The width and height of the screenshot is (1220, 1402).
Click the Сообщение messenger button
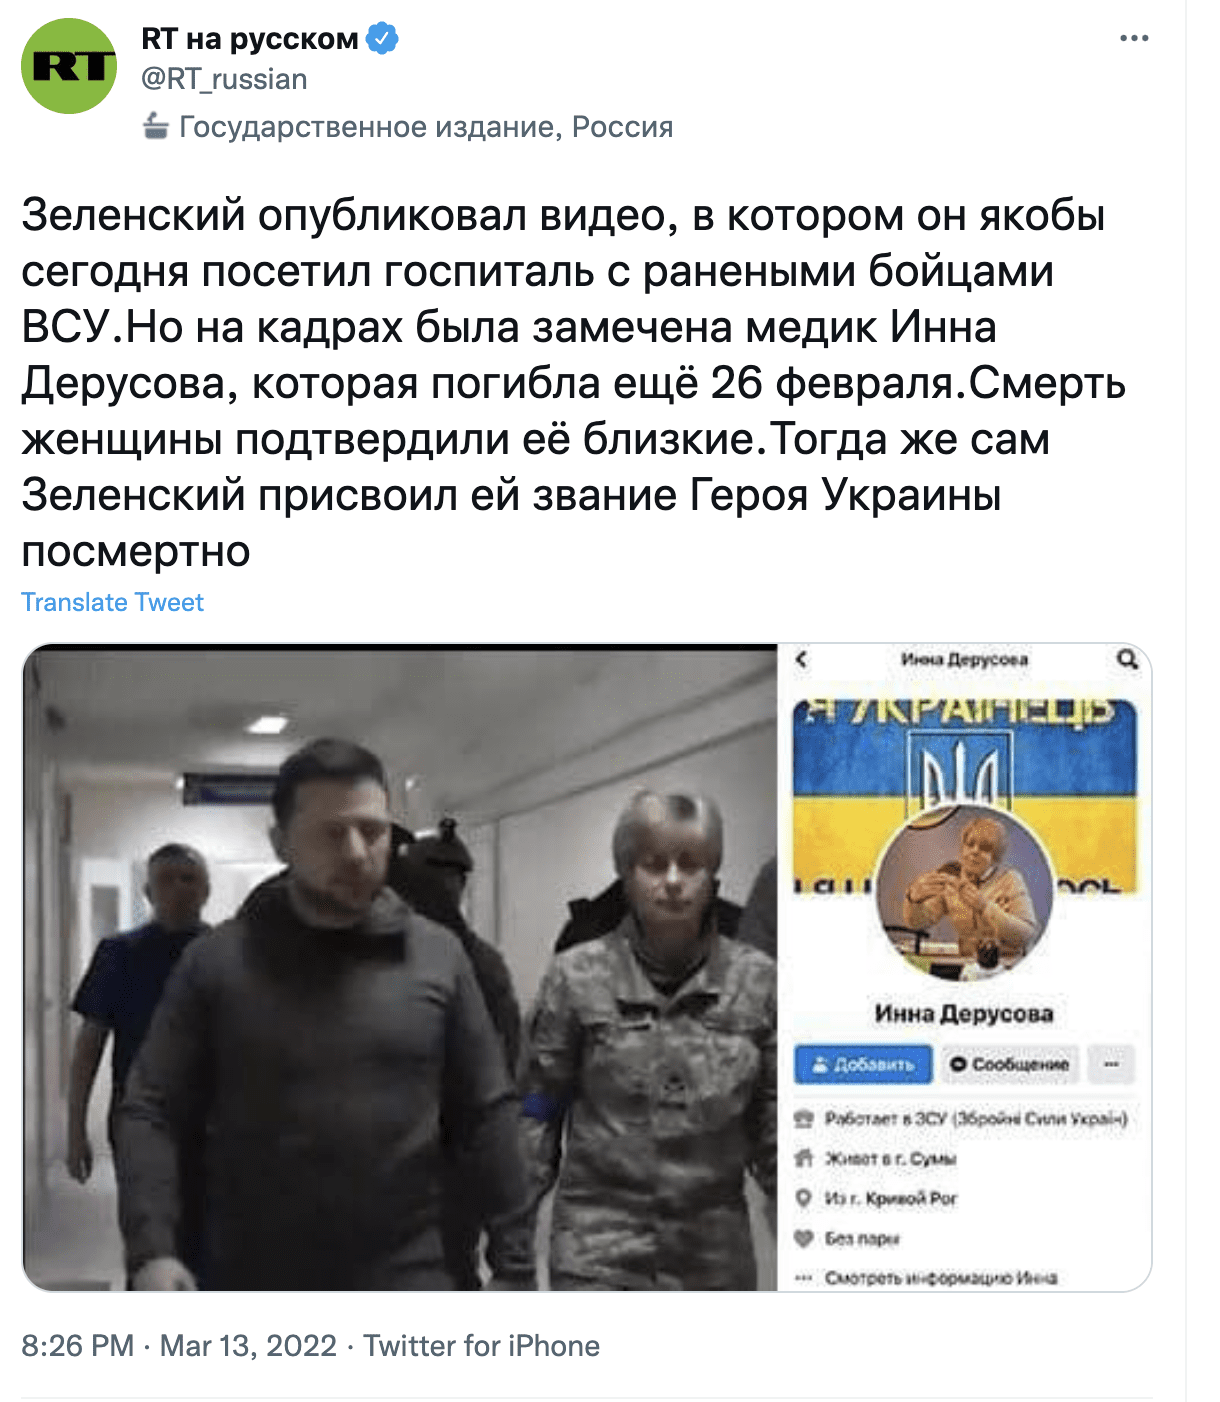[1009, 1065]
